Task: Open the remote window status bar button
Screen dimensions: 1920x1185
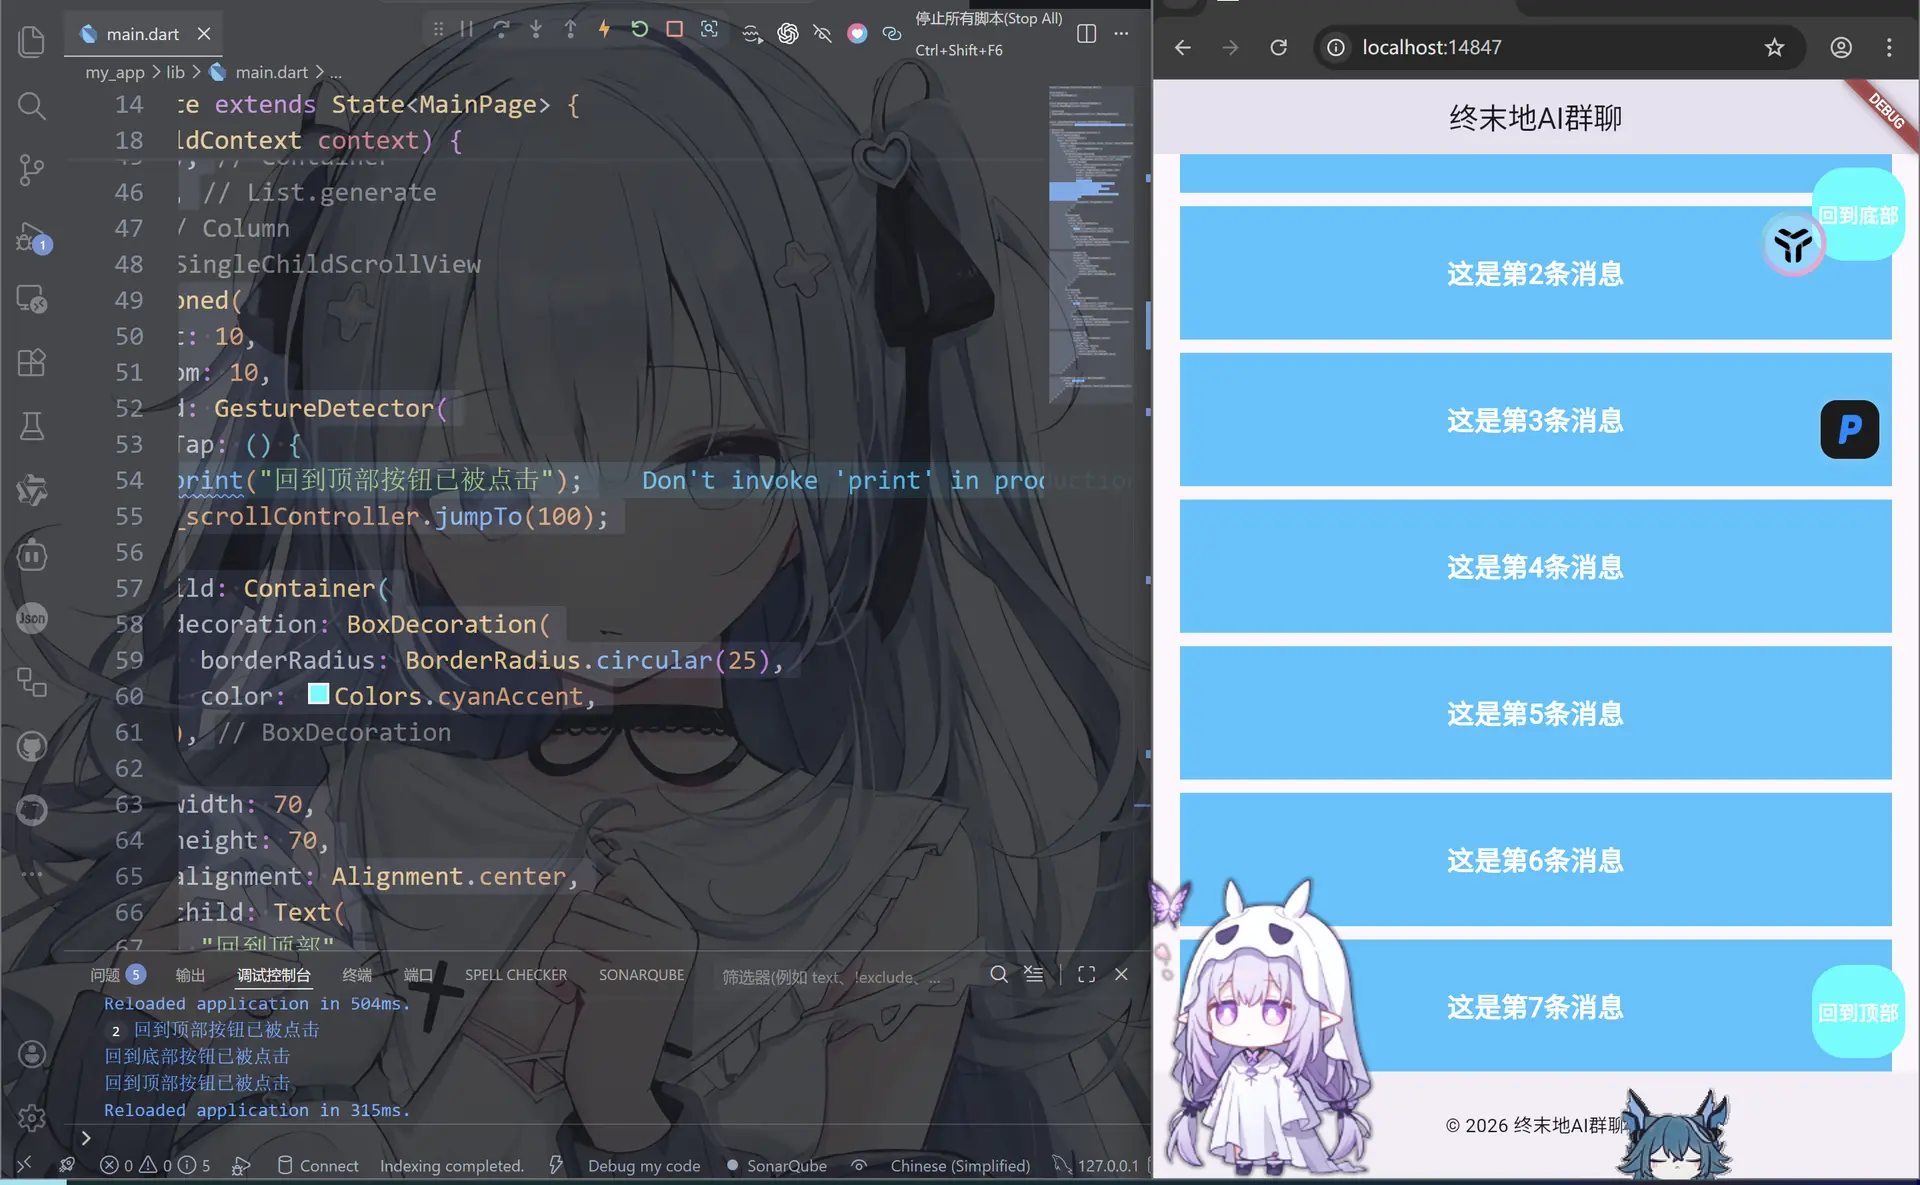Action: point(24,1165)
